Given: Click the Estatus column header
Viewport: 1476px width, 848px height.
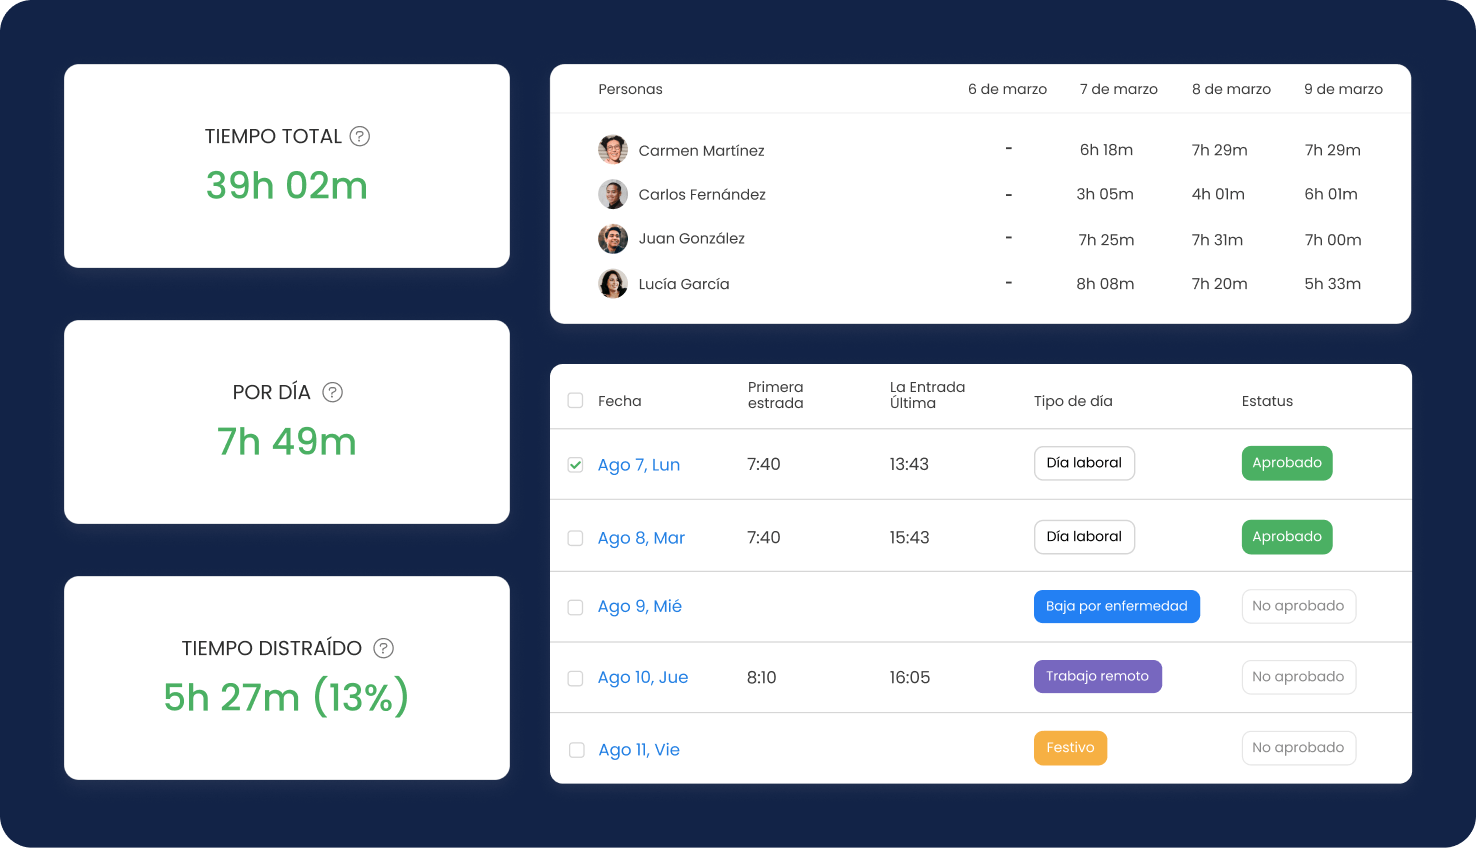Looking at the screenshot, I should 1267,401.
